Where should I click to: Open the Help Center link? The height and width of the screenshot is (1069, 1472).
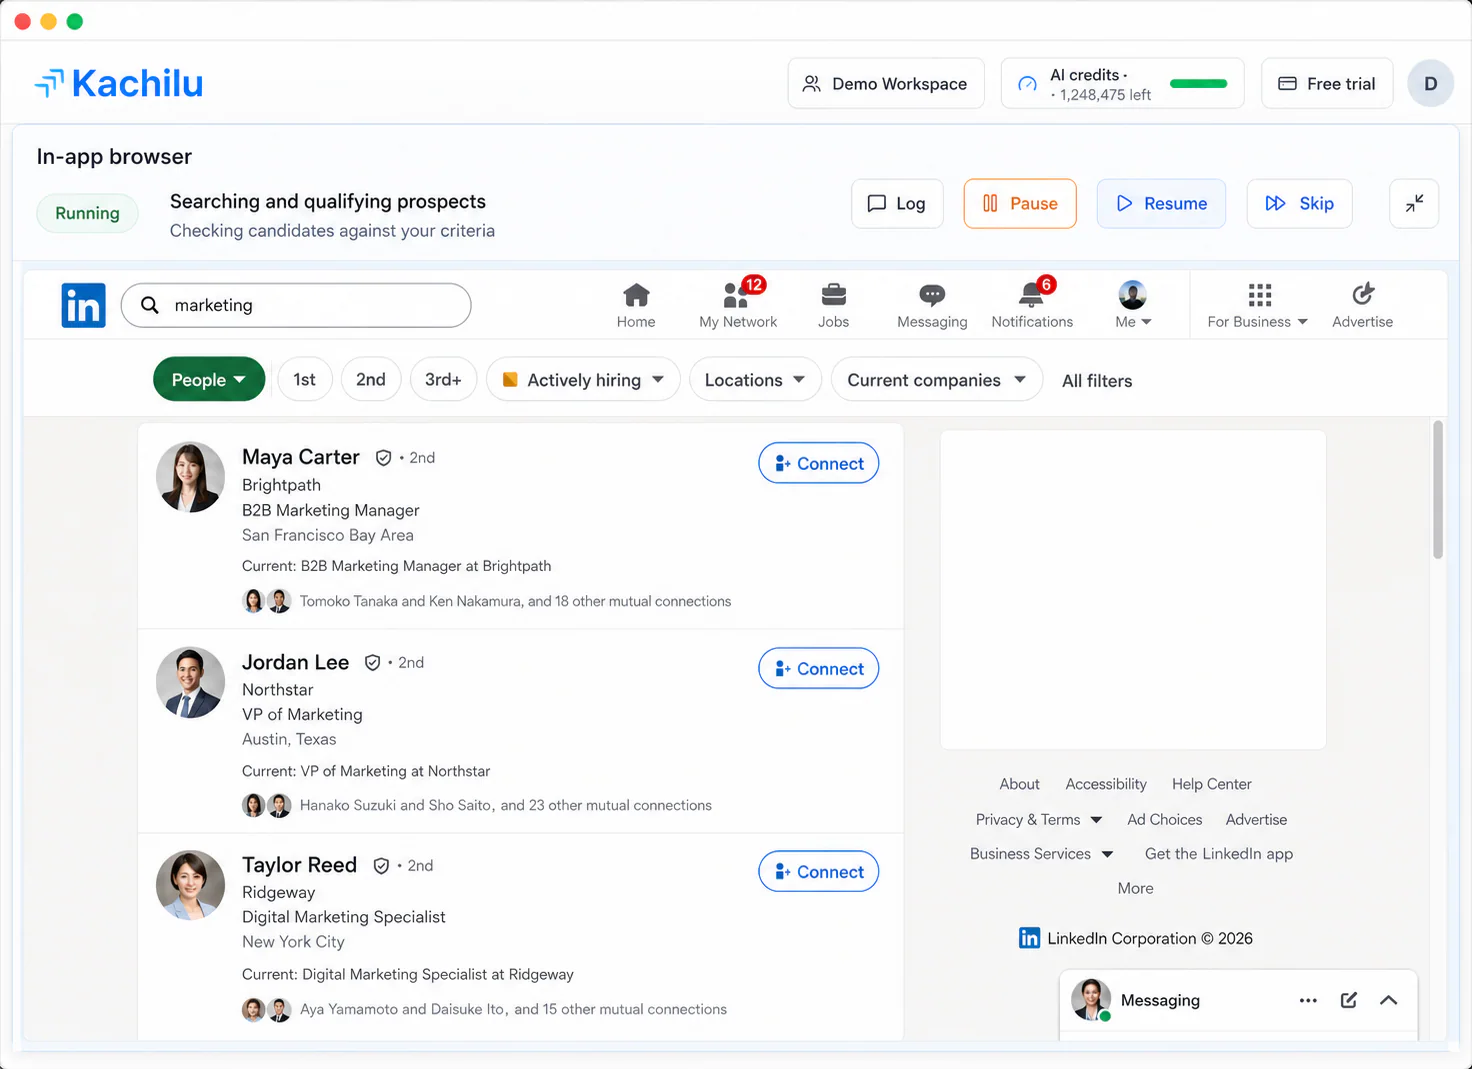1211,784
